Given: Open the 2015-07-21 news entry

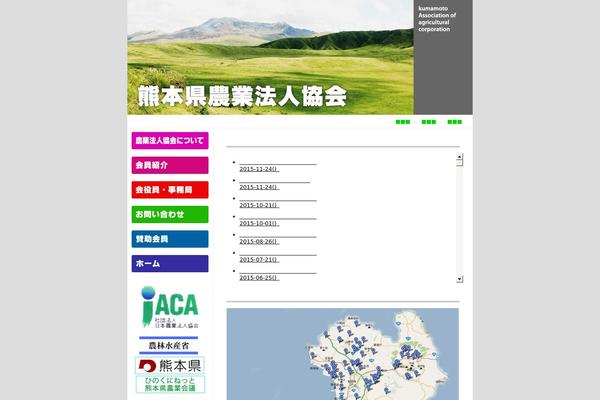Looking at the screenshot, I should (x=259, y=260).
